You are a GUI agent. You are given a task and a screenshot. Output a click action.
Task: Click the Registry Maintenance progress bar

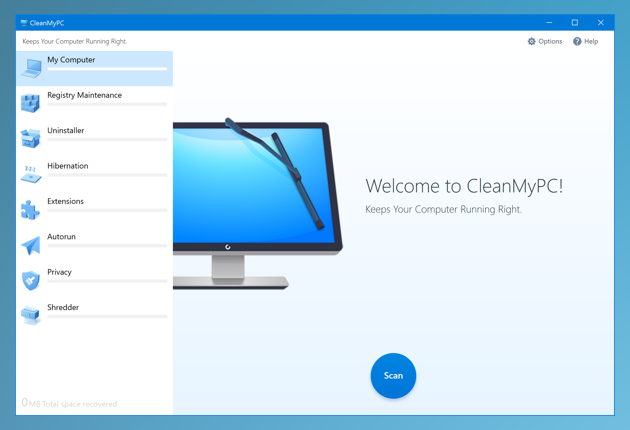coord(107,104)
